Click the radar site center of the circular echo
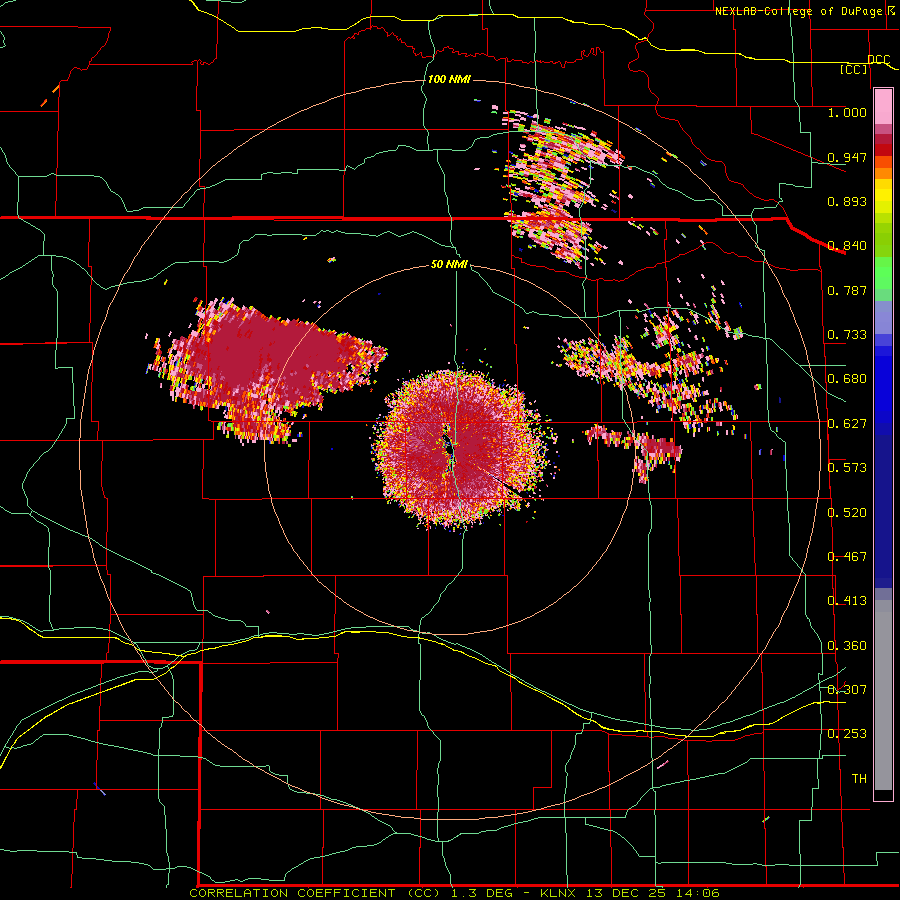The image size is (900, 900). (451, 449)
